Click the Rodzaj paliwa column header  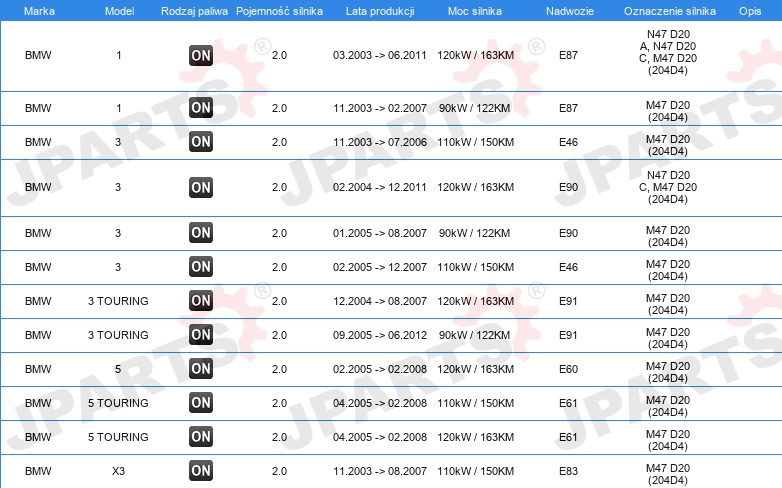point(195,11)
